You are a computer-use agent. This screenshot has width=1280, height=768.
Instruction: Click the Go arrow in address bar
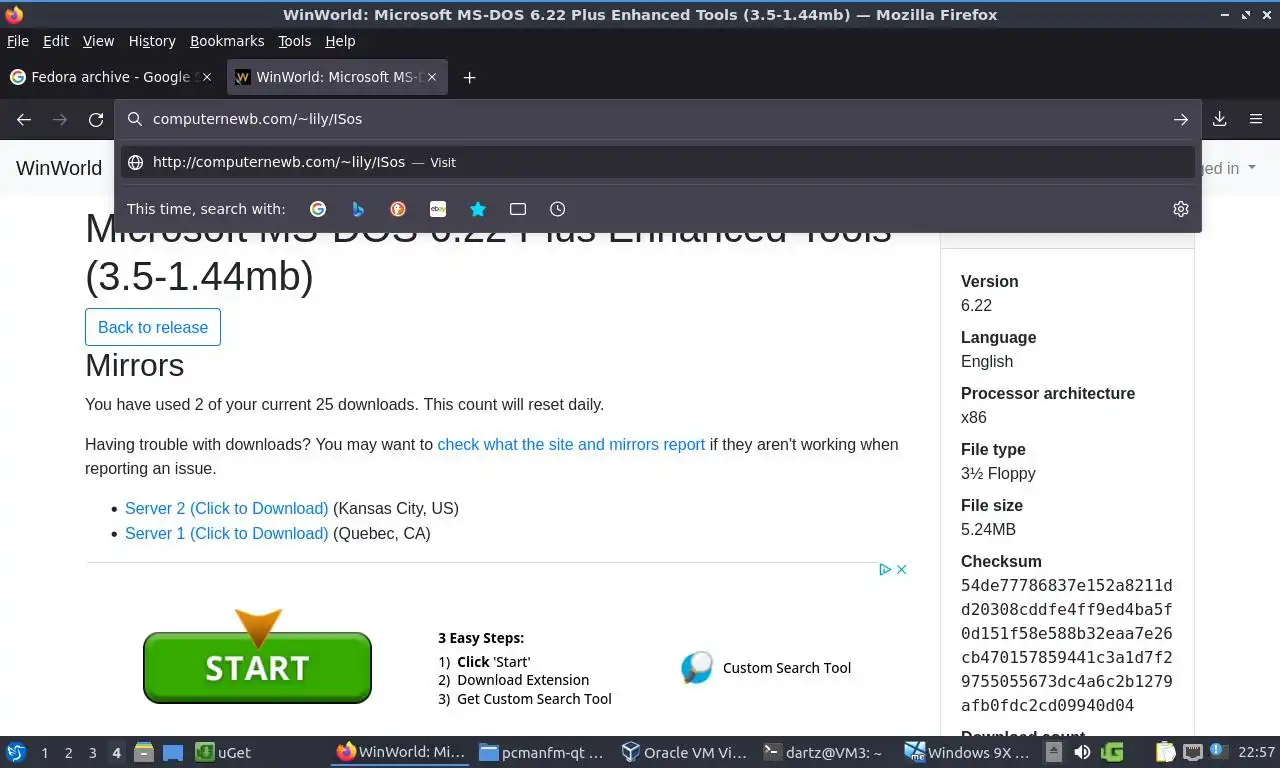pyautogui.click(x=1181, y=119)
